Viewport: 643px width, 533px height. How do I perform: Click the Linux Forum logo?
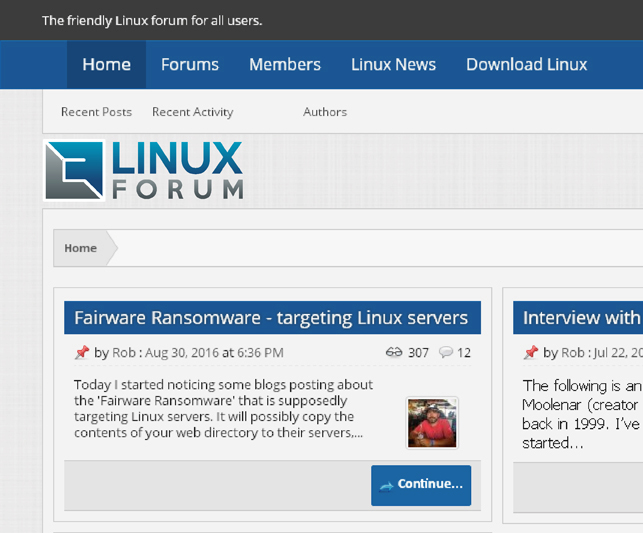point(144,170)
